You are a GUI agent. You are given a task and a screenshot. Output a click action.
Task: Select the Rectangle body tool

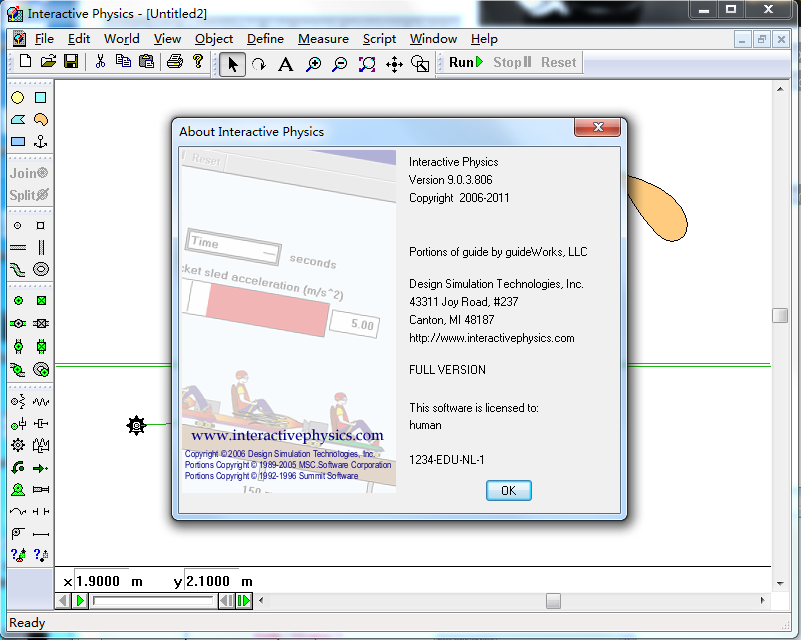[x=18, y=141]
